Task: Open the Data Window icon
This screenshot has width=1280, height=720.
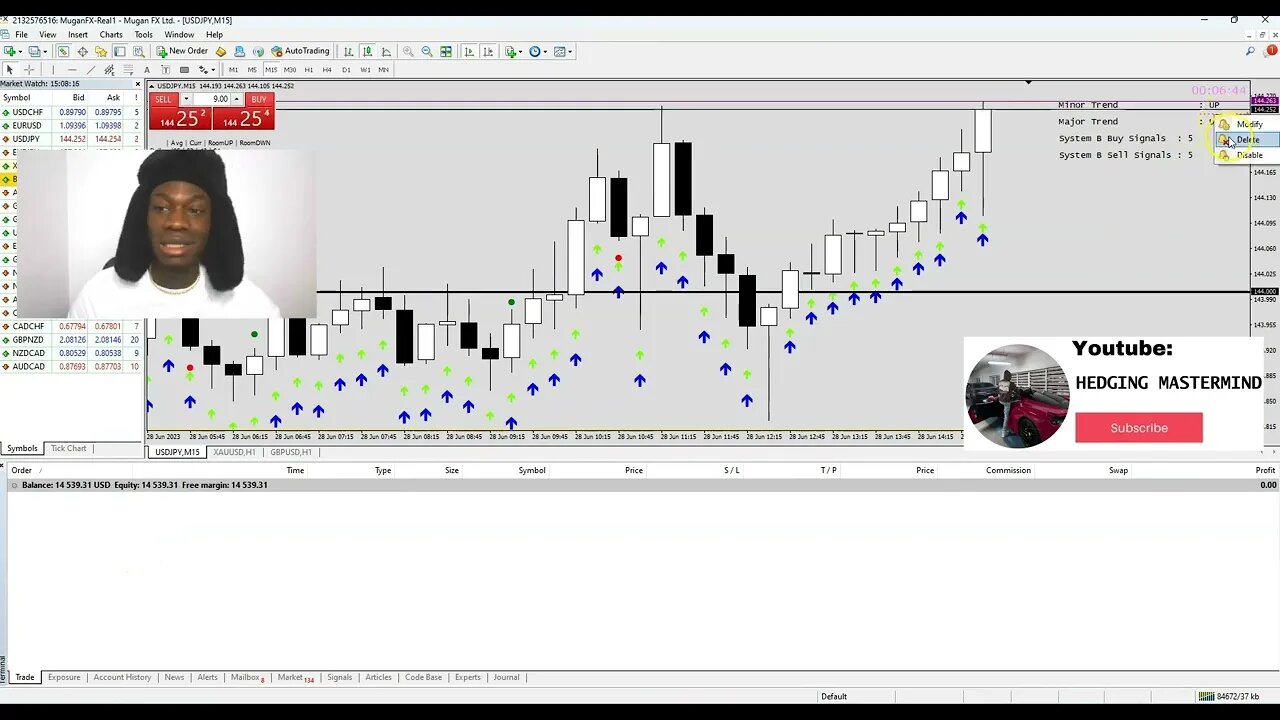Action: (83, 51)
